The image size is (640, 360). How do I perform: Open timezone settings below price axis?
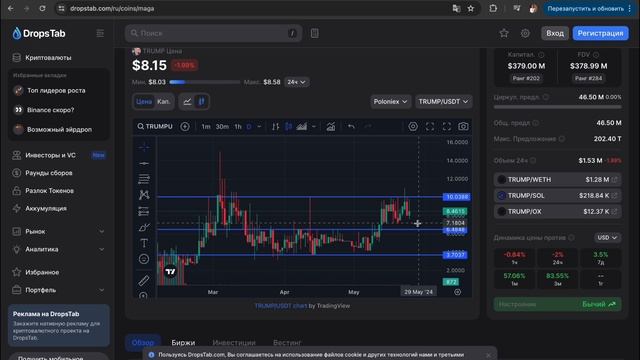tap(458, 292)
